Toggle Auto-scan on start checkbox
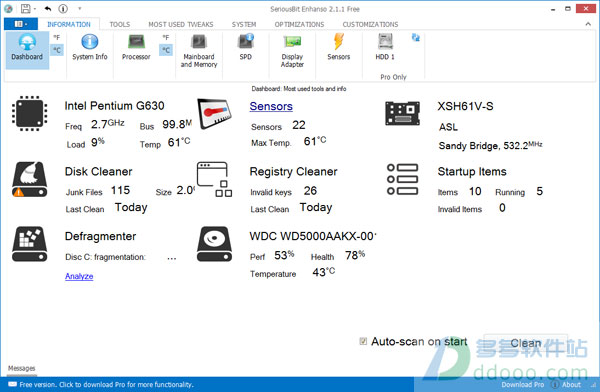 point(363,341)
